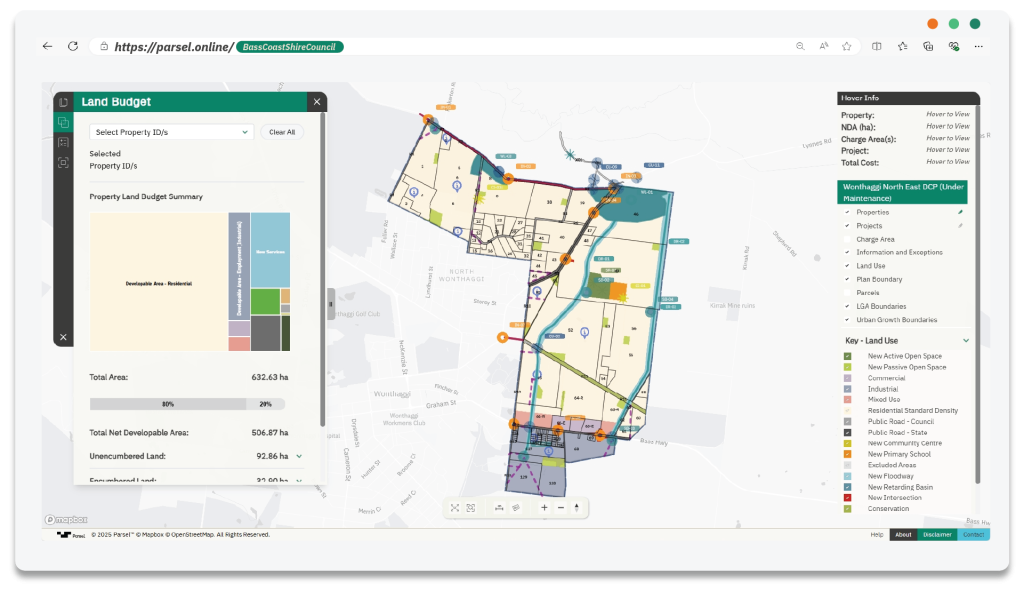Reset map north with compass icon
The image size is (1024, 591).
tap(577, 508)
